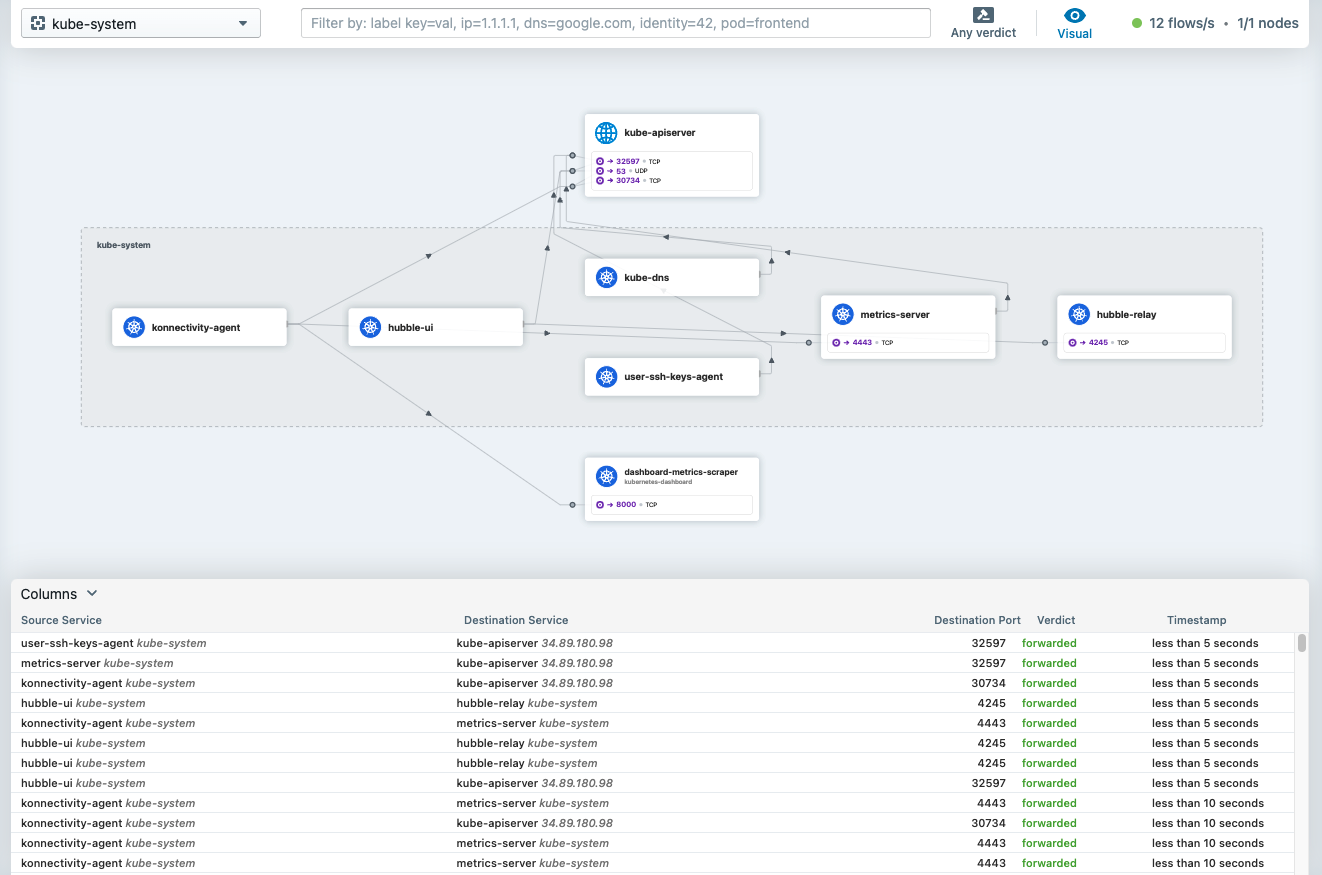The width and height of the screenshot is (1322, 875).
Task: Click the dashboard-metrics-scraper service icon
Action: 606,476
